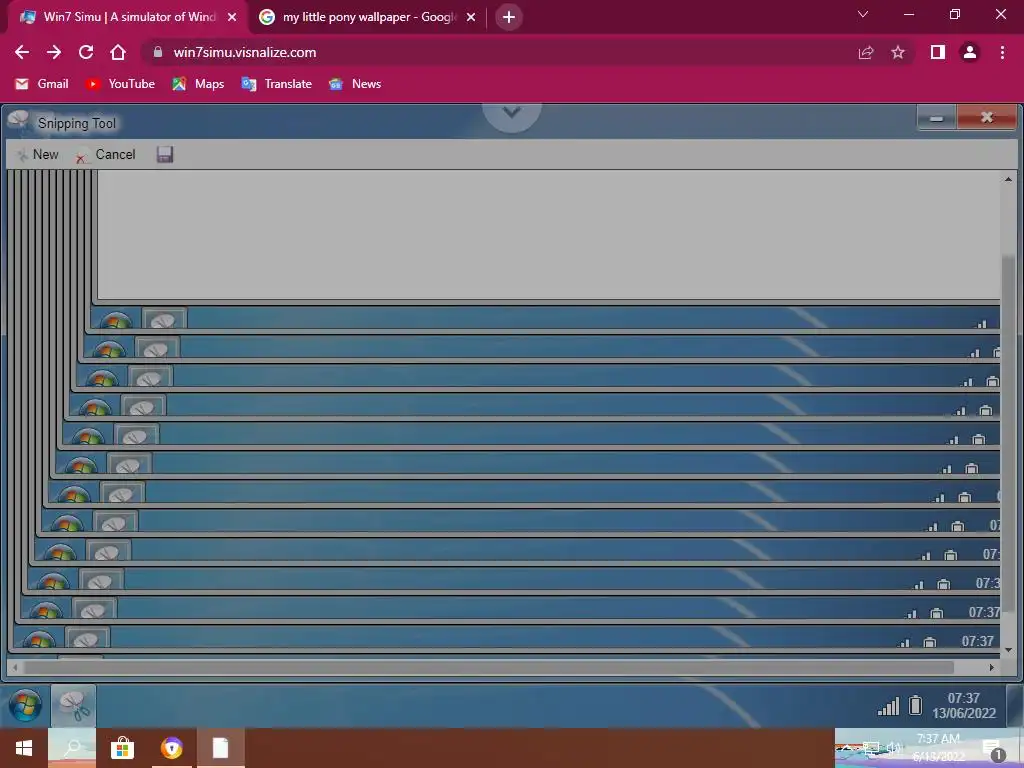
Task: Close the Win7 Simu tab
Action: pos(232,17)
